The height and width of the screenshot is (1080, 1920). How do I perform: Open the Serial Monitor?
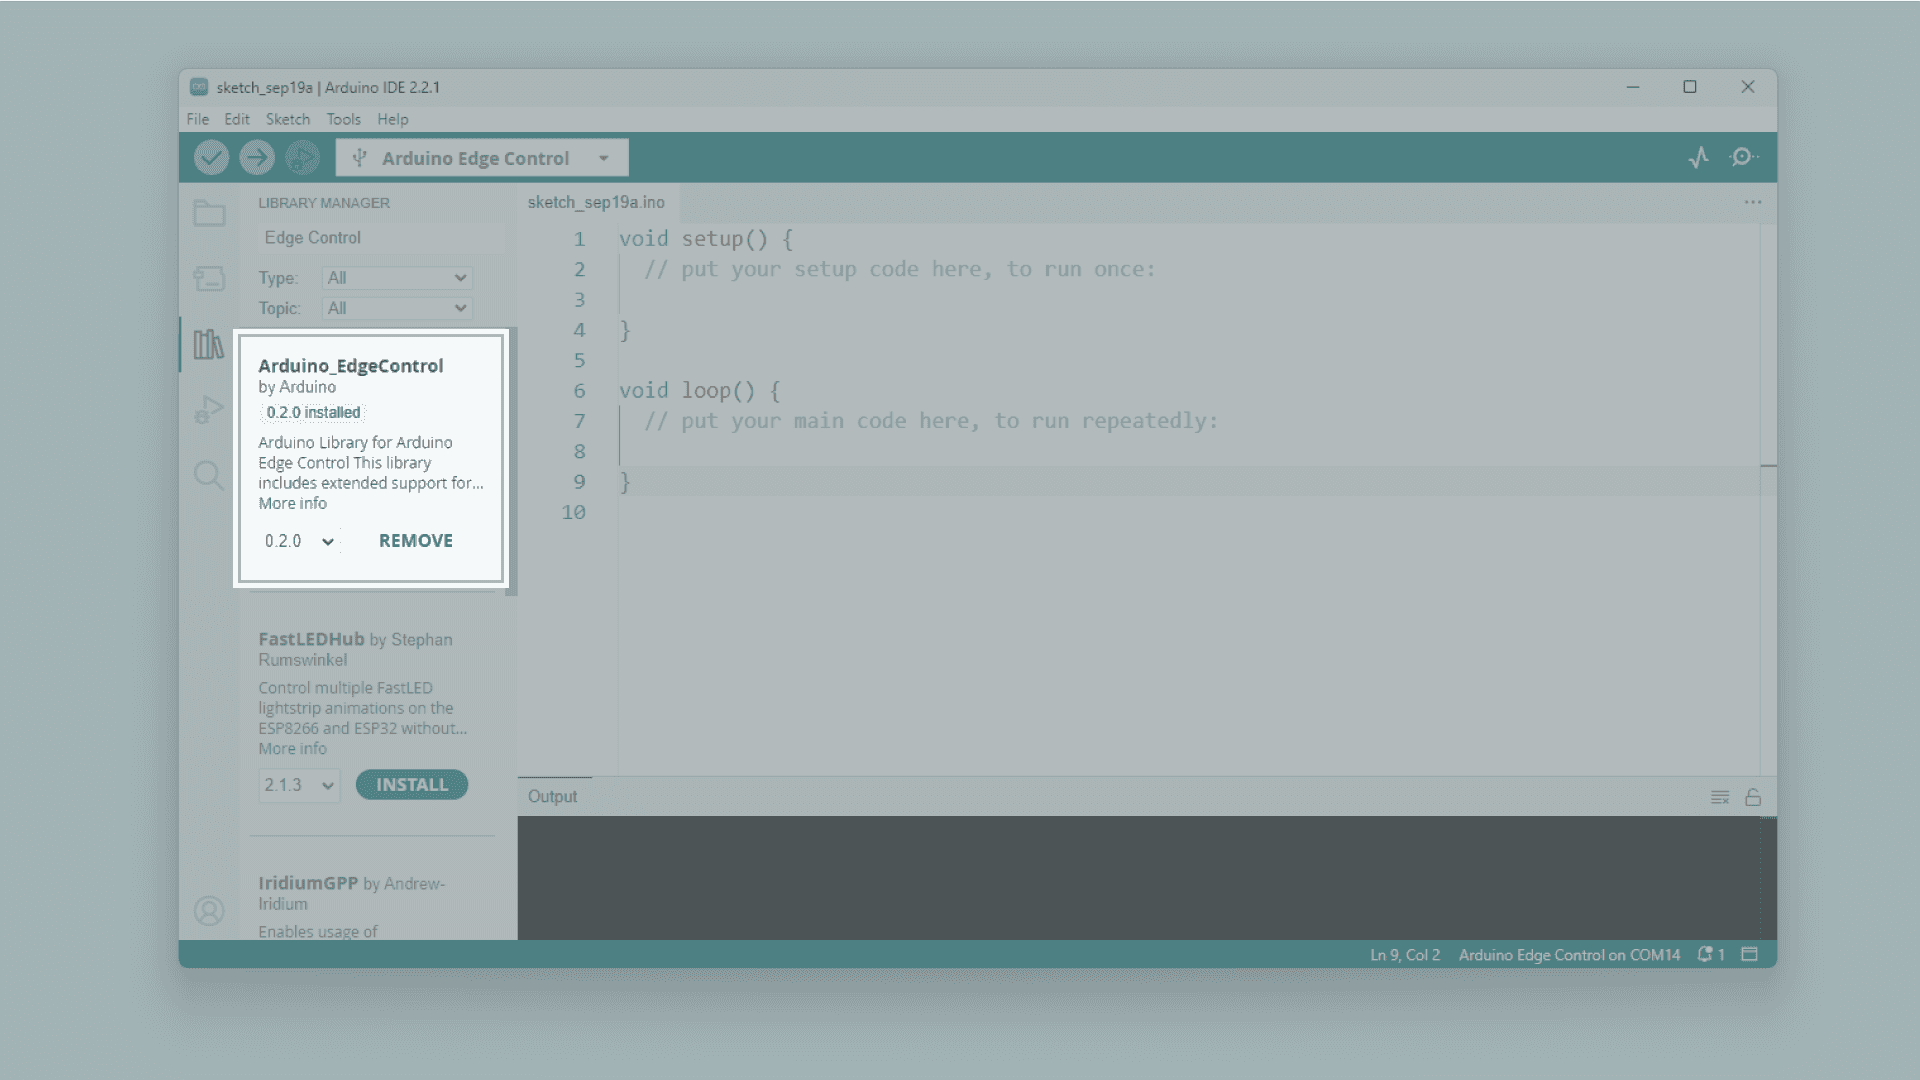pyautogui.click(x=1743, y=158)
